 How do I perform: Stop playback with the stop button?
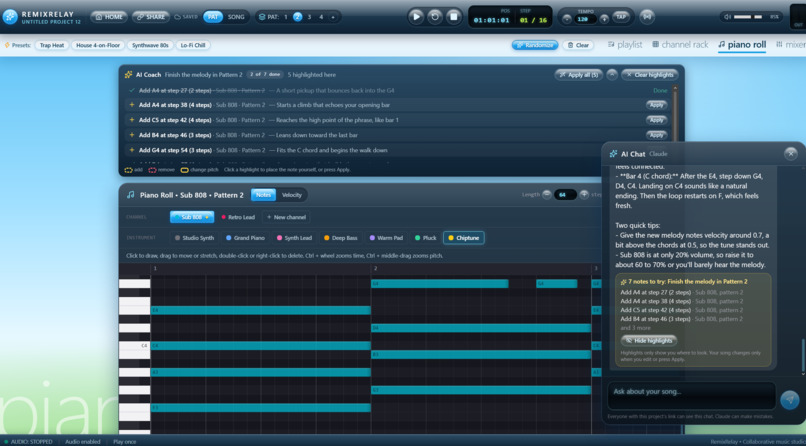[x=454, y=17]
